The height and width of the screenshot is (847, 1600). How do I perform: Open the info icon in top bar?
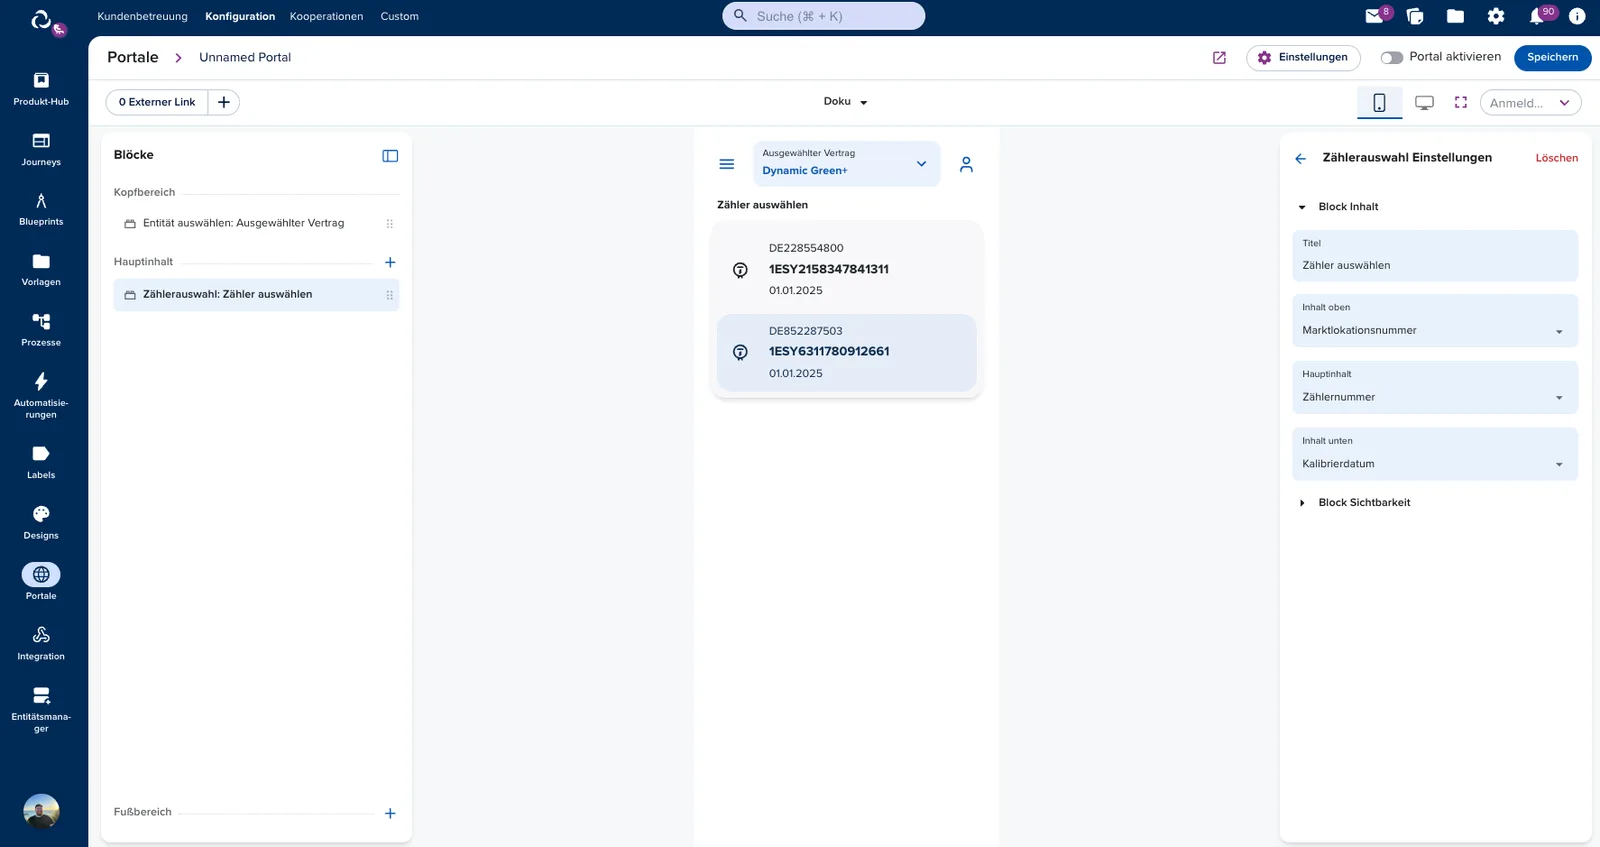pos(1577,16)
